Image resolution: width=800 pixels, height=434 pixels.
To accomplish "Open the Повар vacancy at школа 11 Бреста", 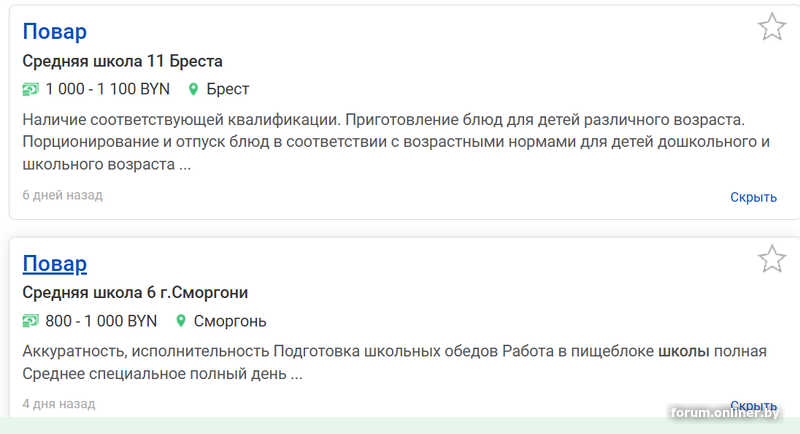I will pos(54,31).
